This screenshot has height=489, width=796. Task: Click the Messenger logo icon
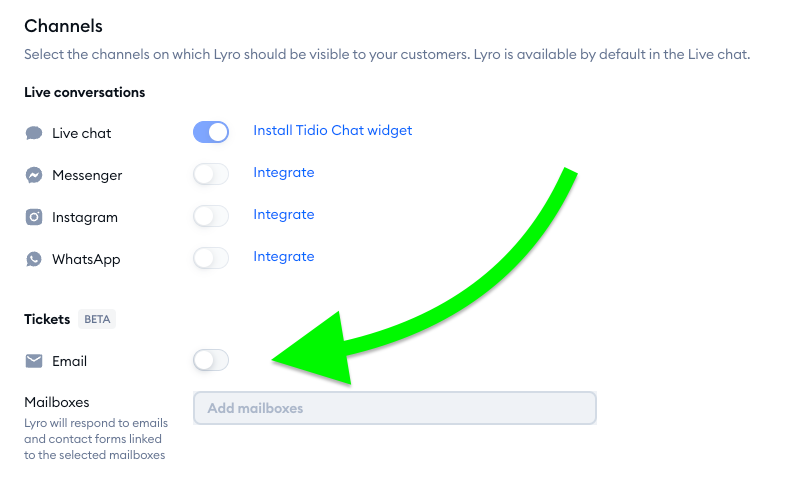pyautogui.click(x=34, y=175)
